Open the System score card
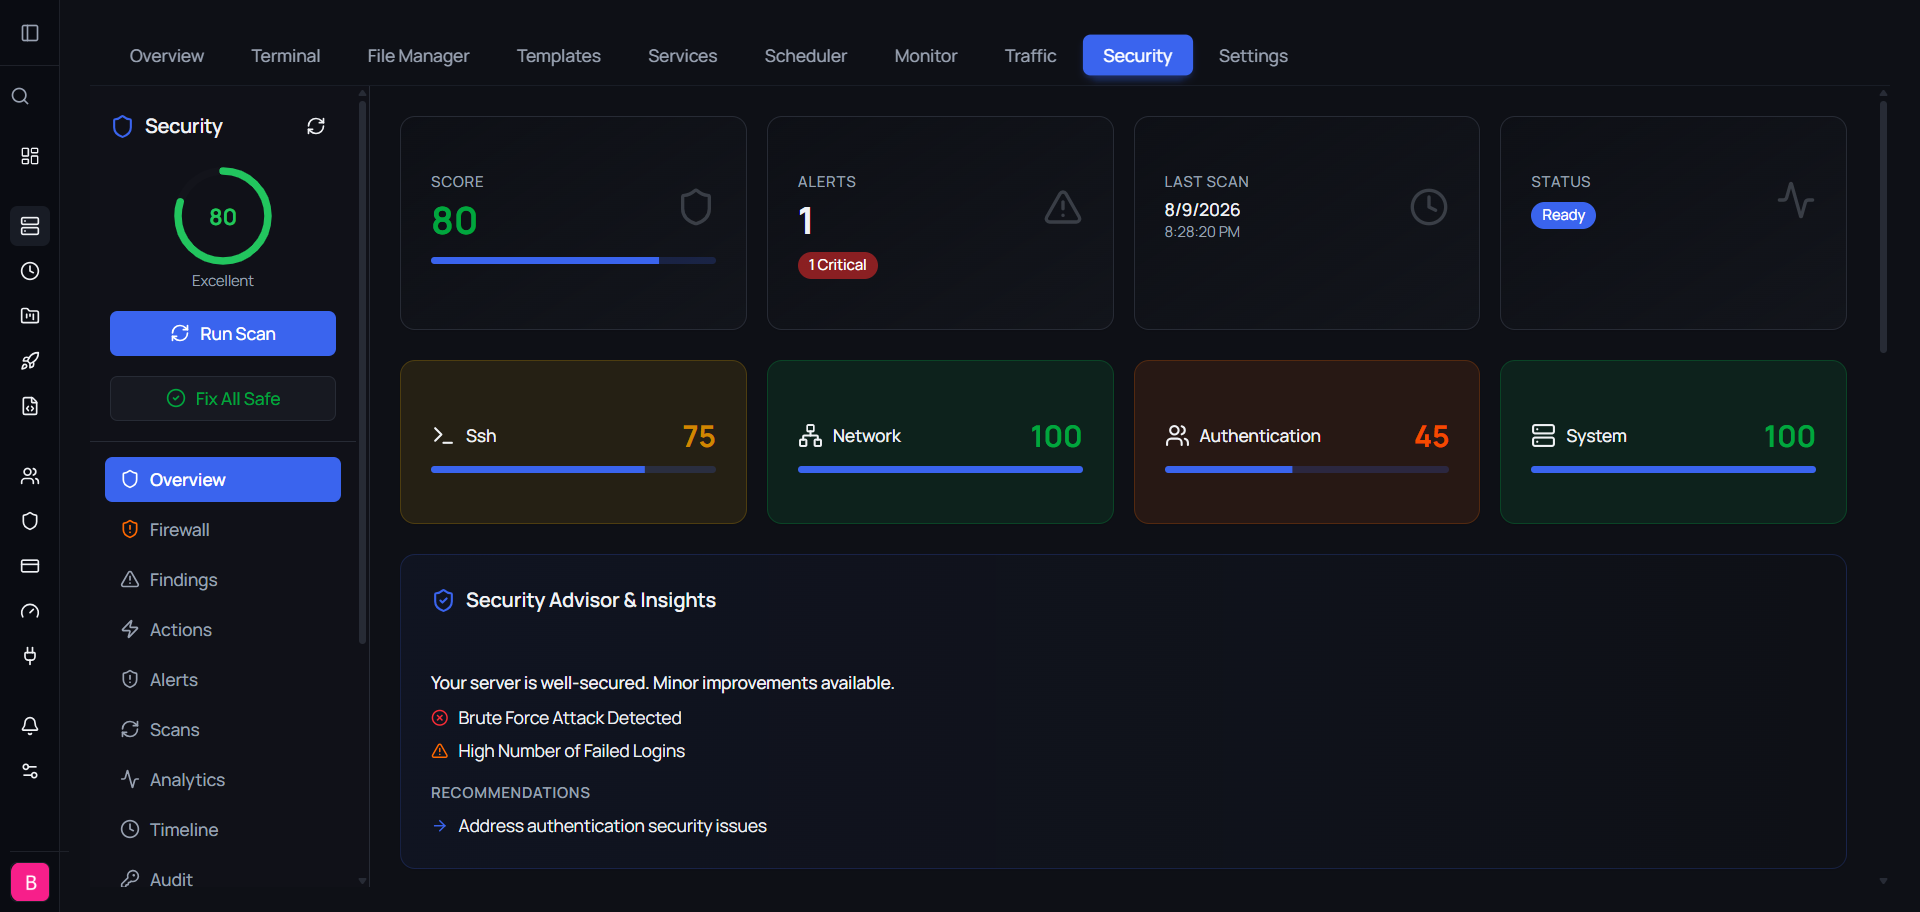The height and width of the screenshot is (912, 1920). (1673, 442)
